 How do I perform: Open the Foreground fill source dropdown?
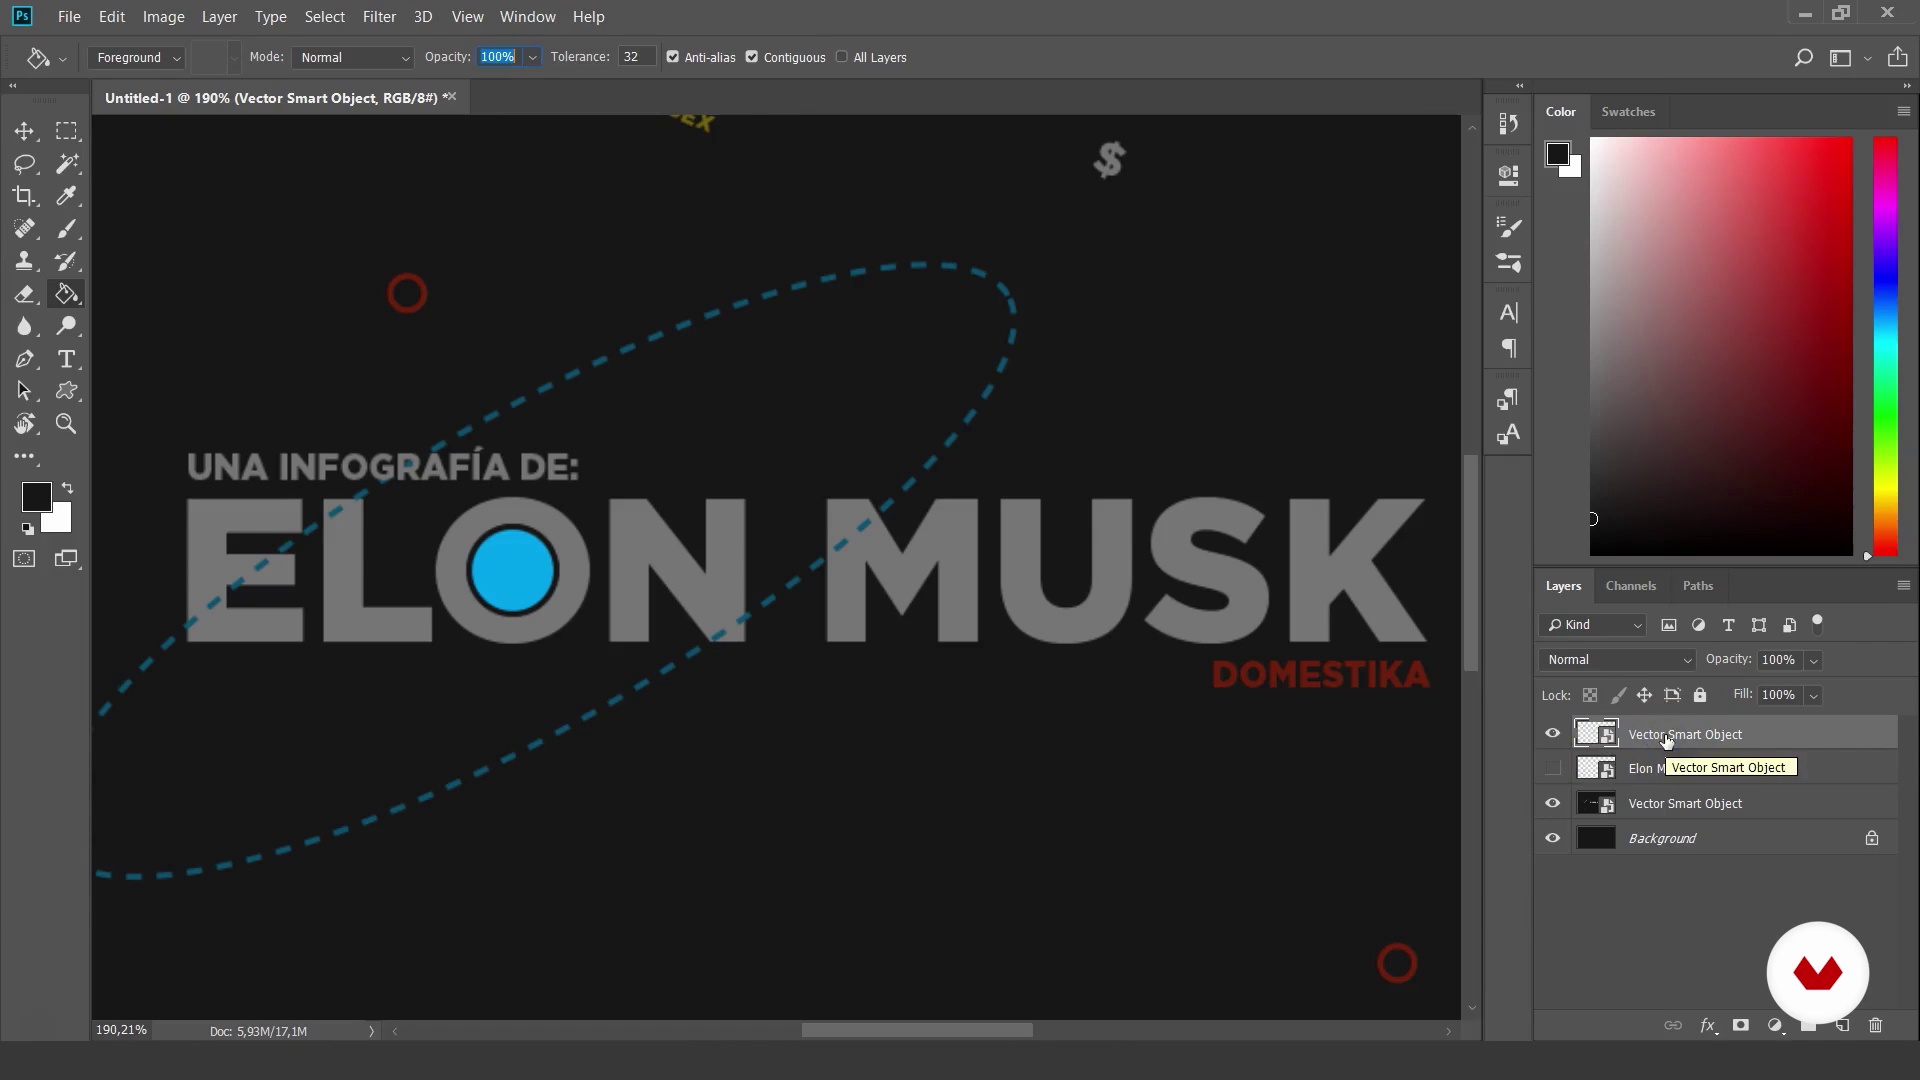click(136, 57)
